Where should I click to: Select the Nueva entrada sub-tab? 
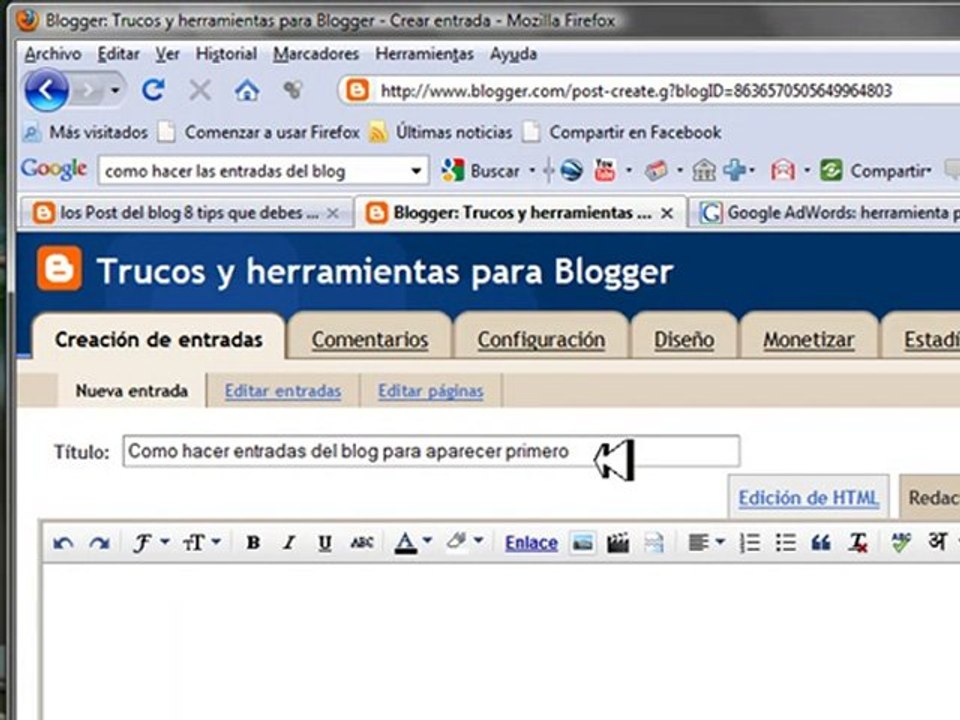[132, 391]
